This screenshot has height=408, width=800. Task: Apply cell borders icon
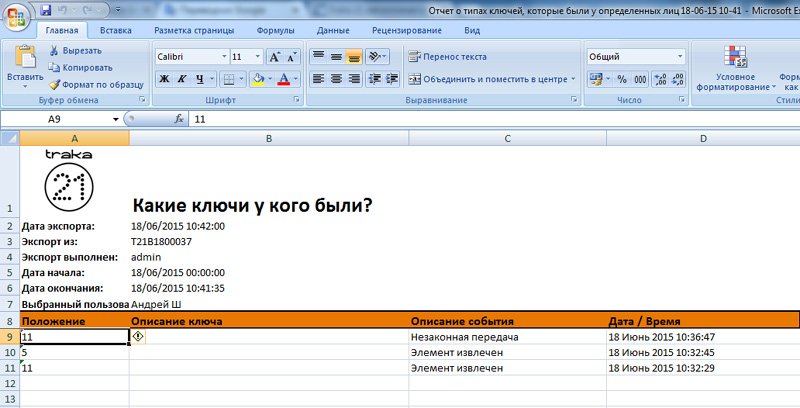point(229,79)
